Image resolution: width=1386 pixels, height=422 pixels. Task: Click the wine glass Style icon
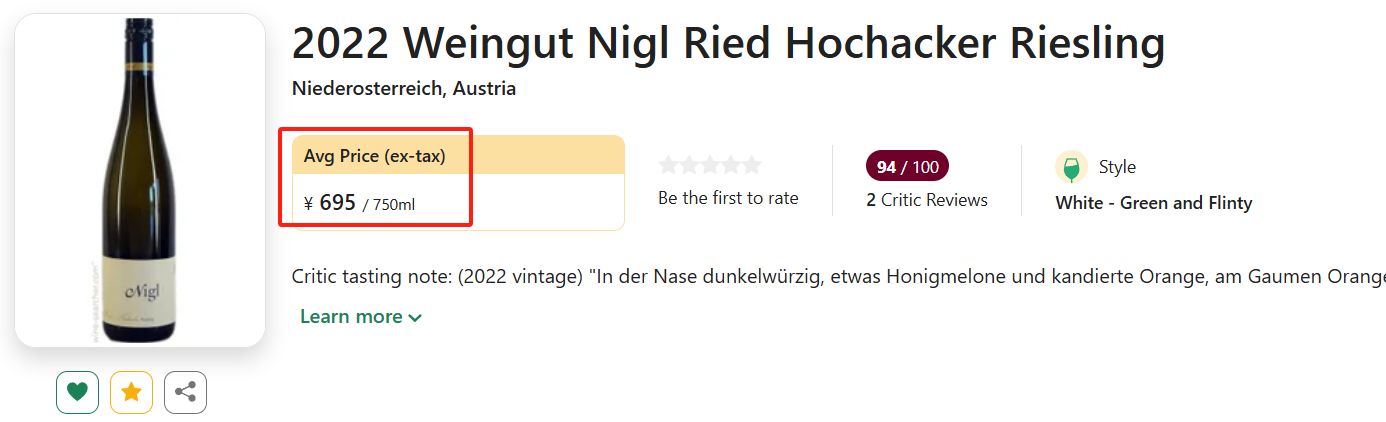coord(1071,167)
